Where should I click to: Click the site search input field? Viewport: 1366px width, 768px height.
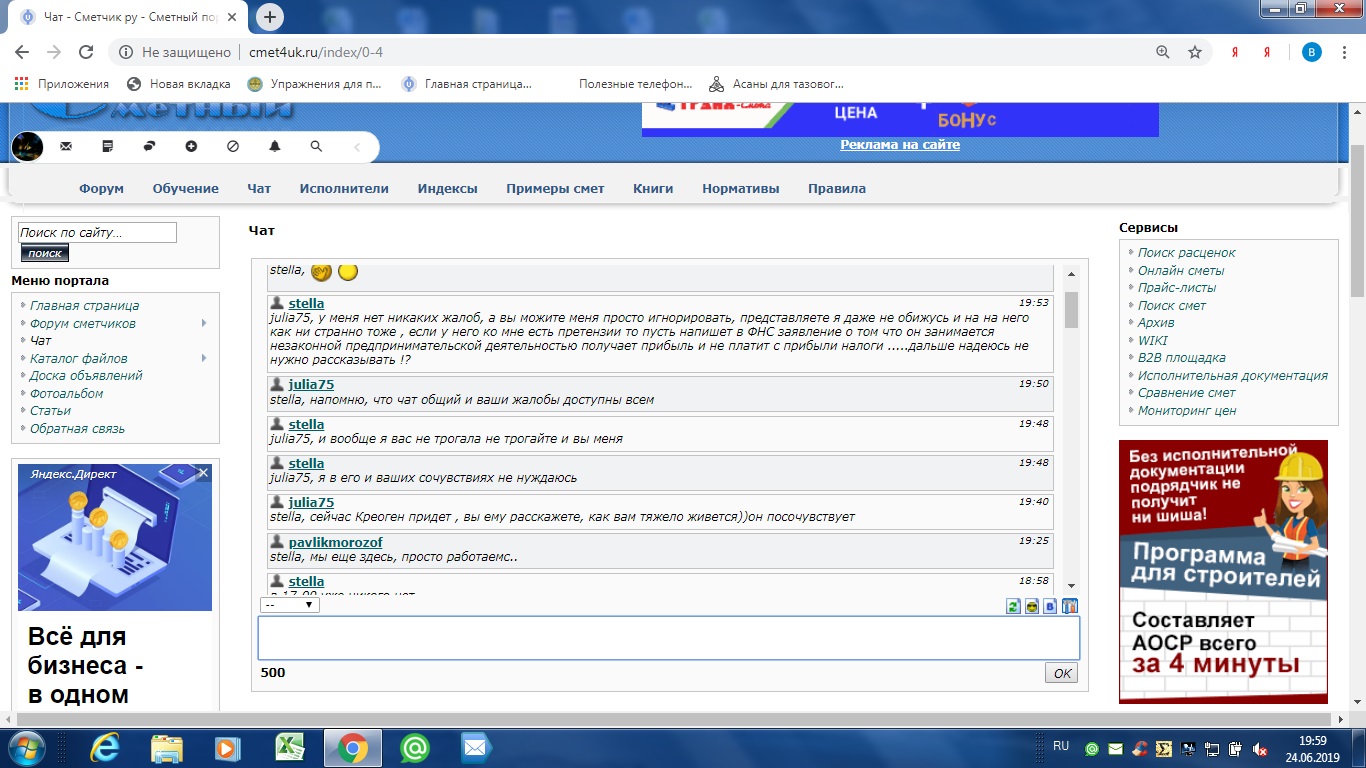pyautogui.click(x=97, y=233)
